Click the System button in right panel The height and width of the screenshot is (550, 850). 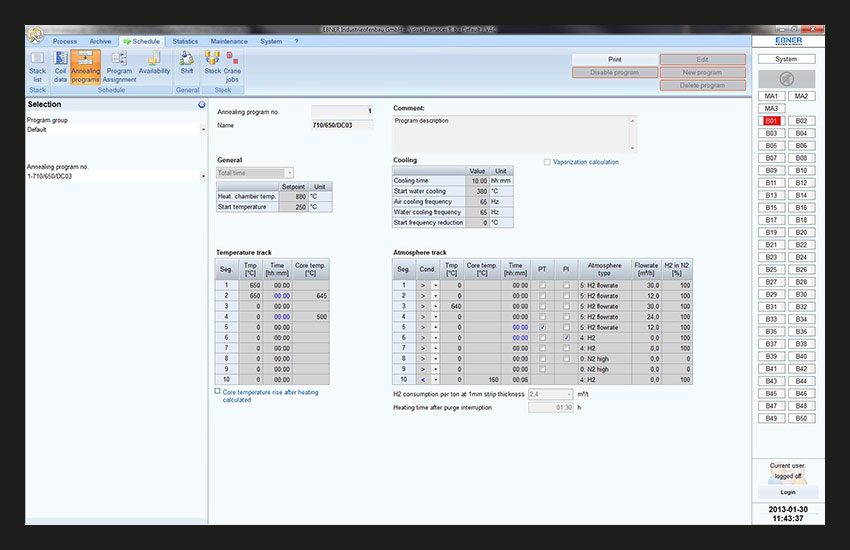[786, 59]
